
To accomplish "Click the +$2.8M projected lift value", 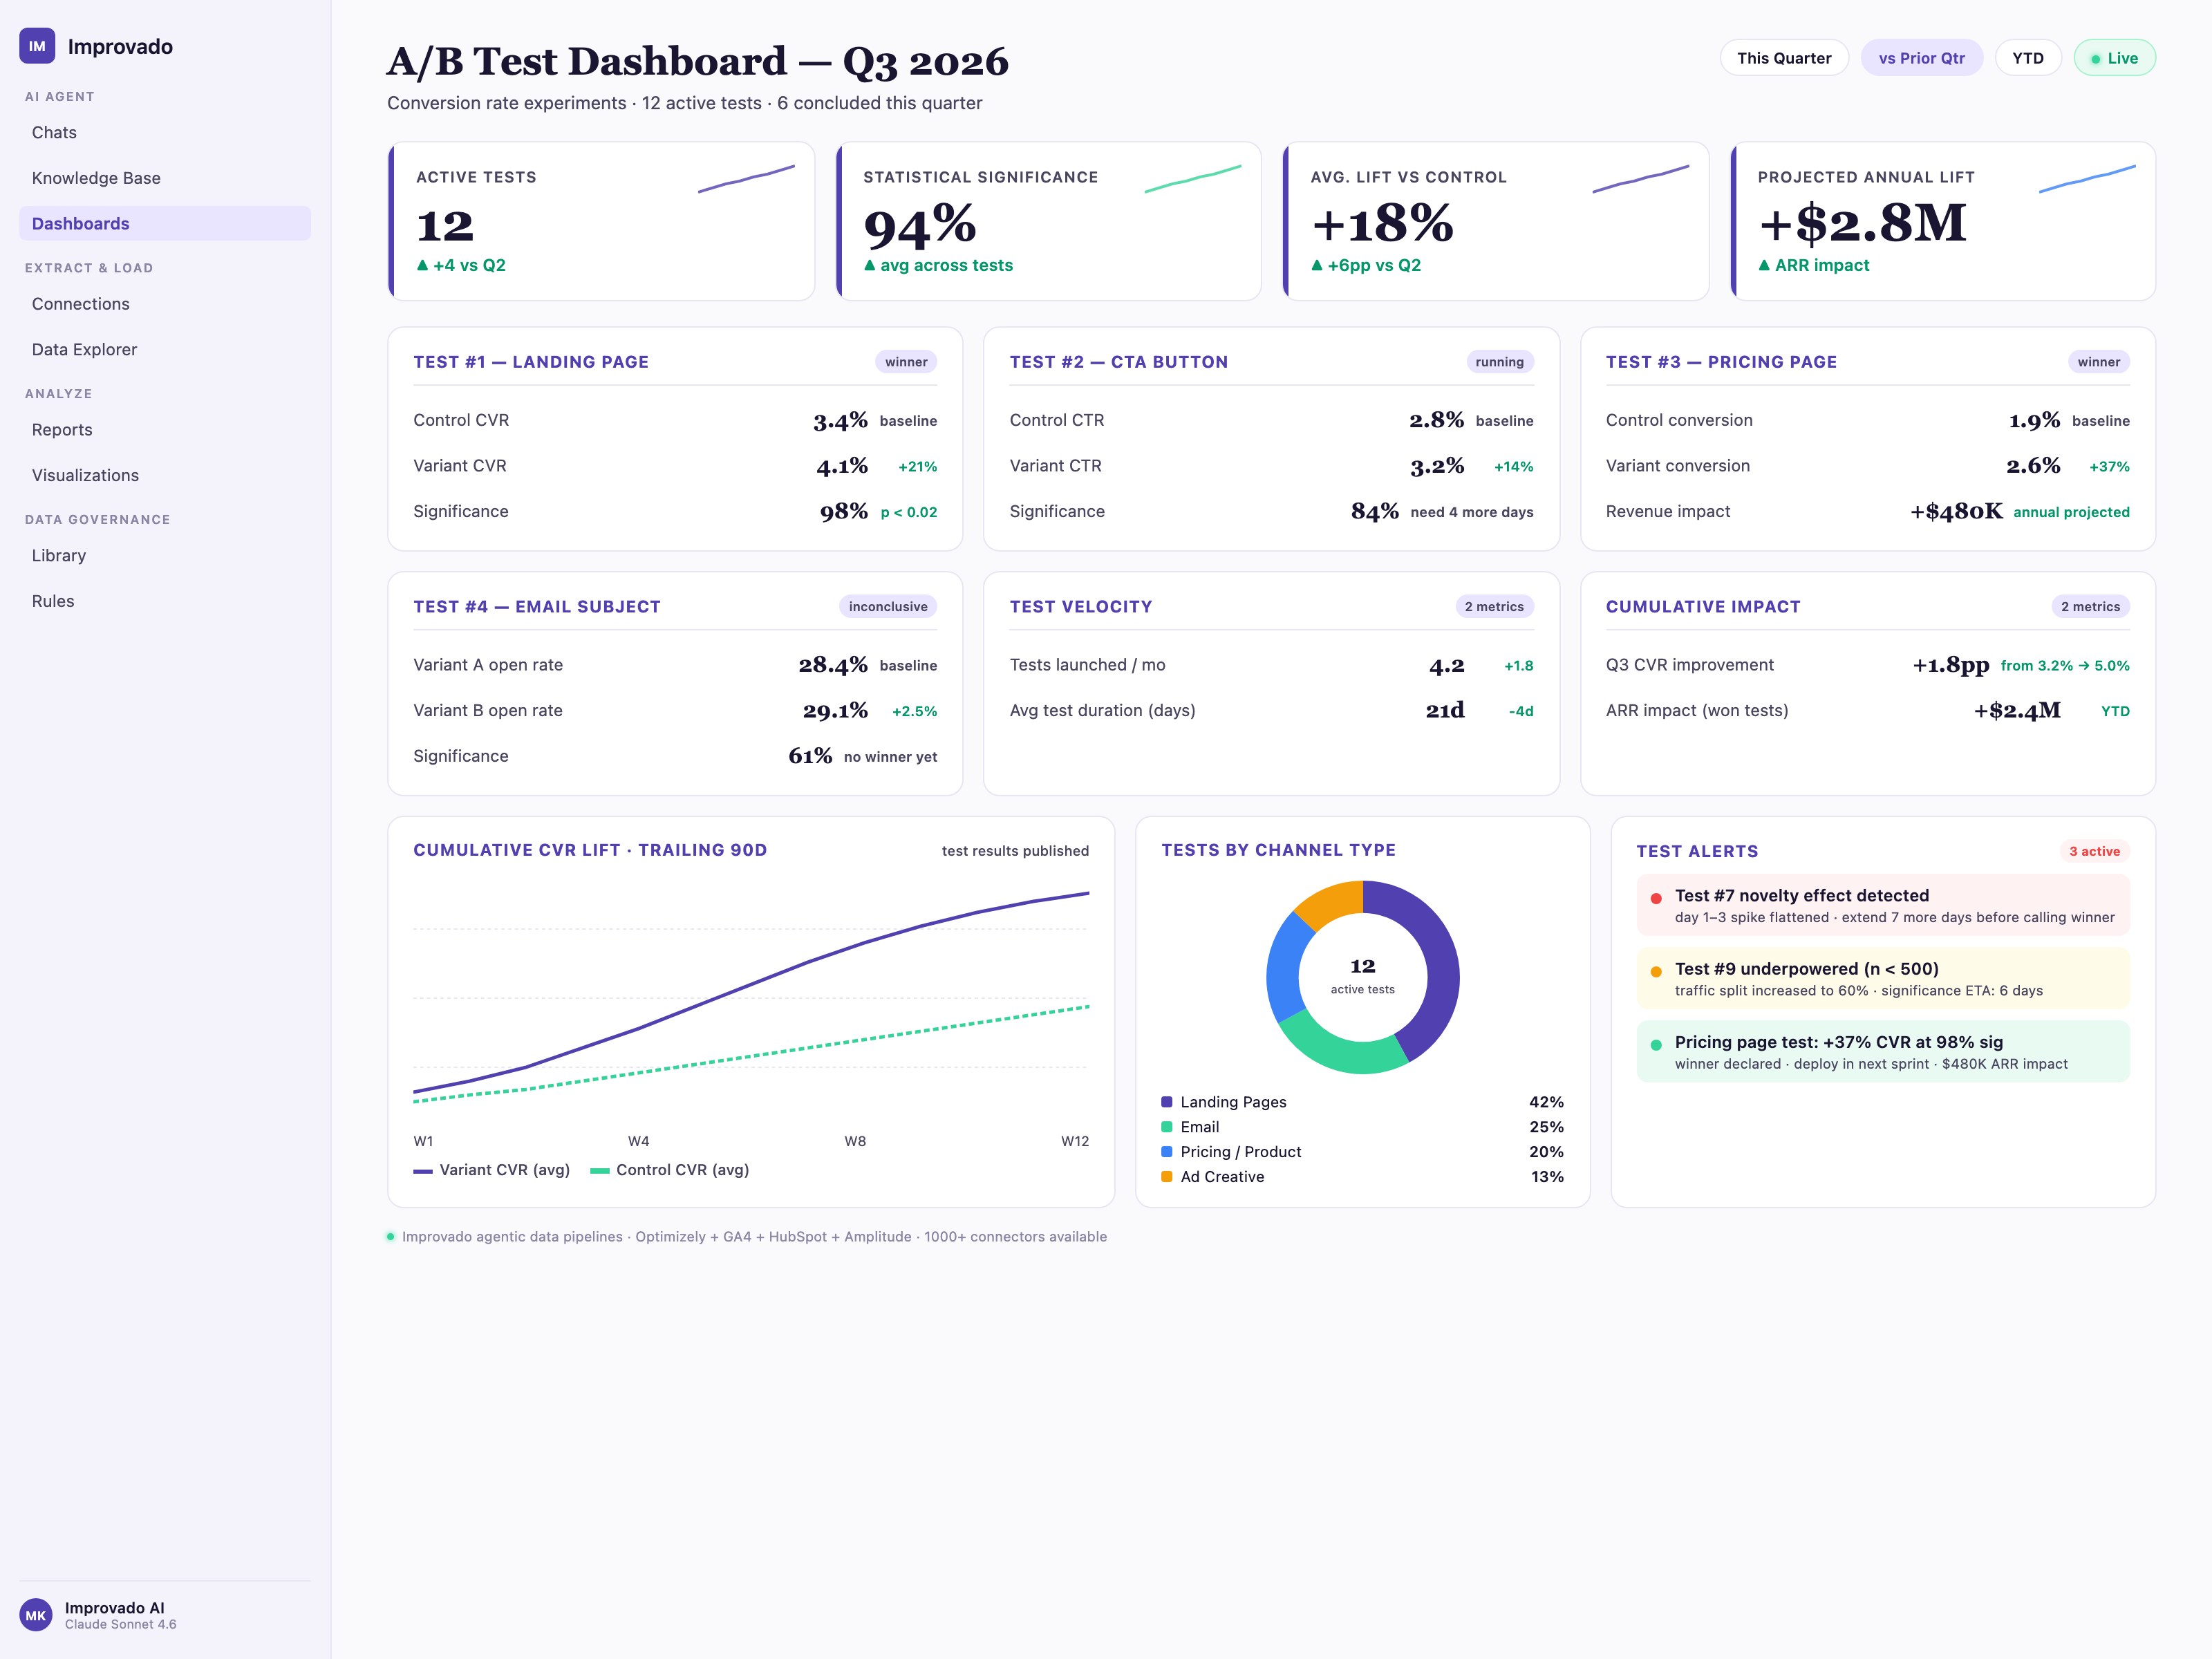I will click(1862, 223).
